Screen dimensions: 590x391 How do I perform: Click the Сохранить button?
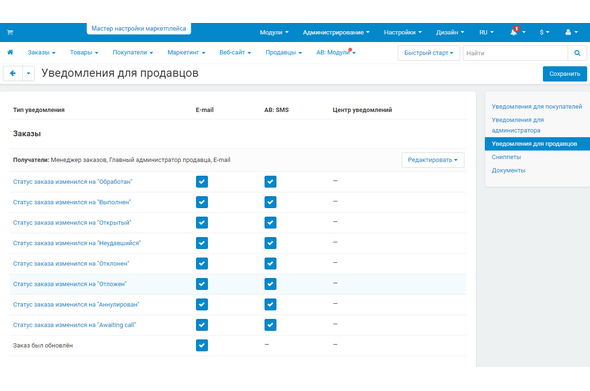564,74
